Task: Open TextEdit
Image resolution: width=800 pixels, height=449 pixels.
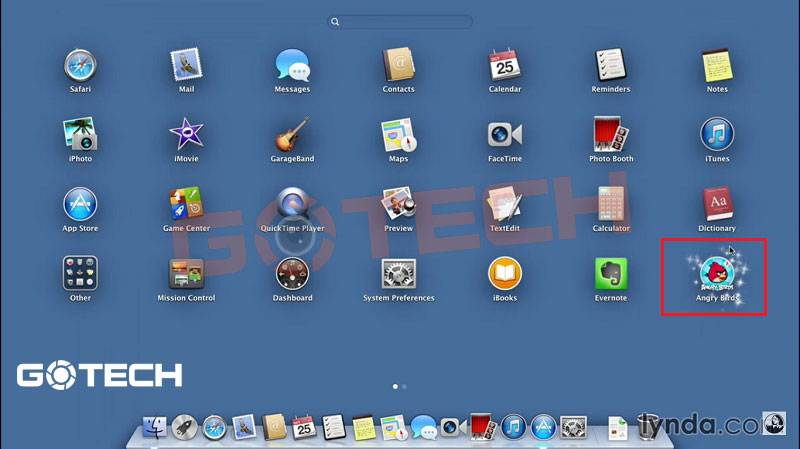Action: pyautogui.click(x=505, y=204)
